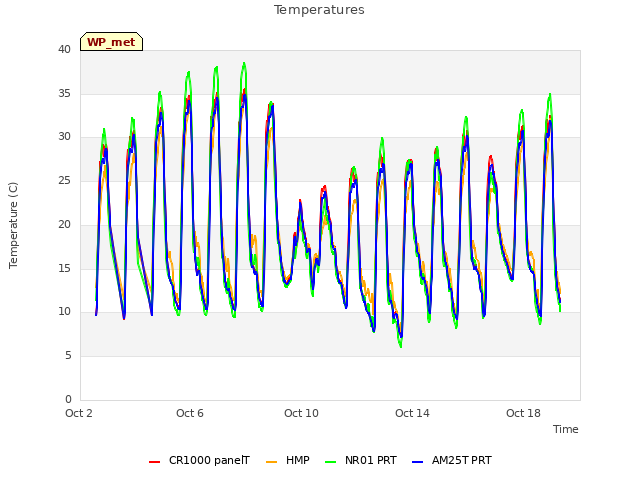Click the 15 y-axis tick label

coord(64,268)
